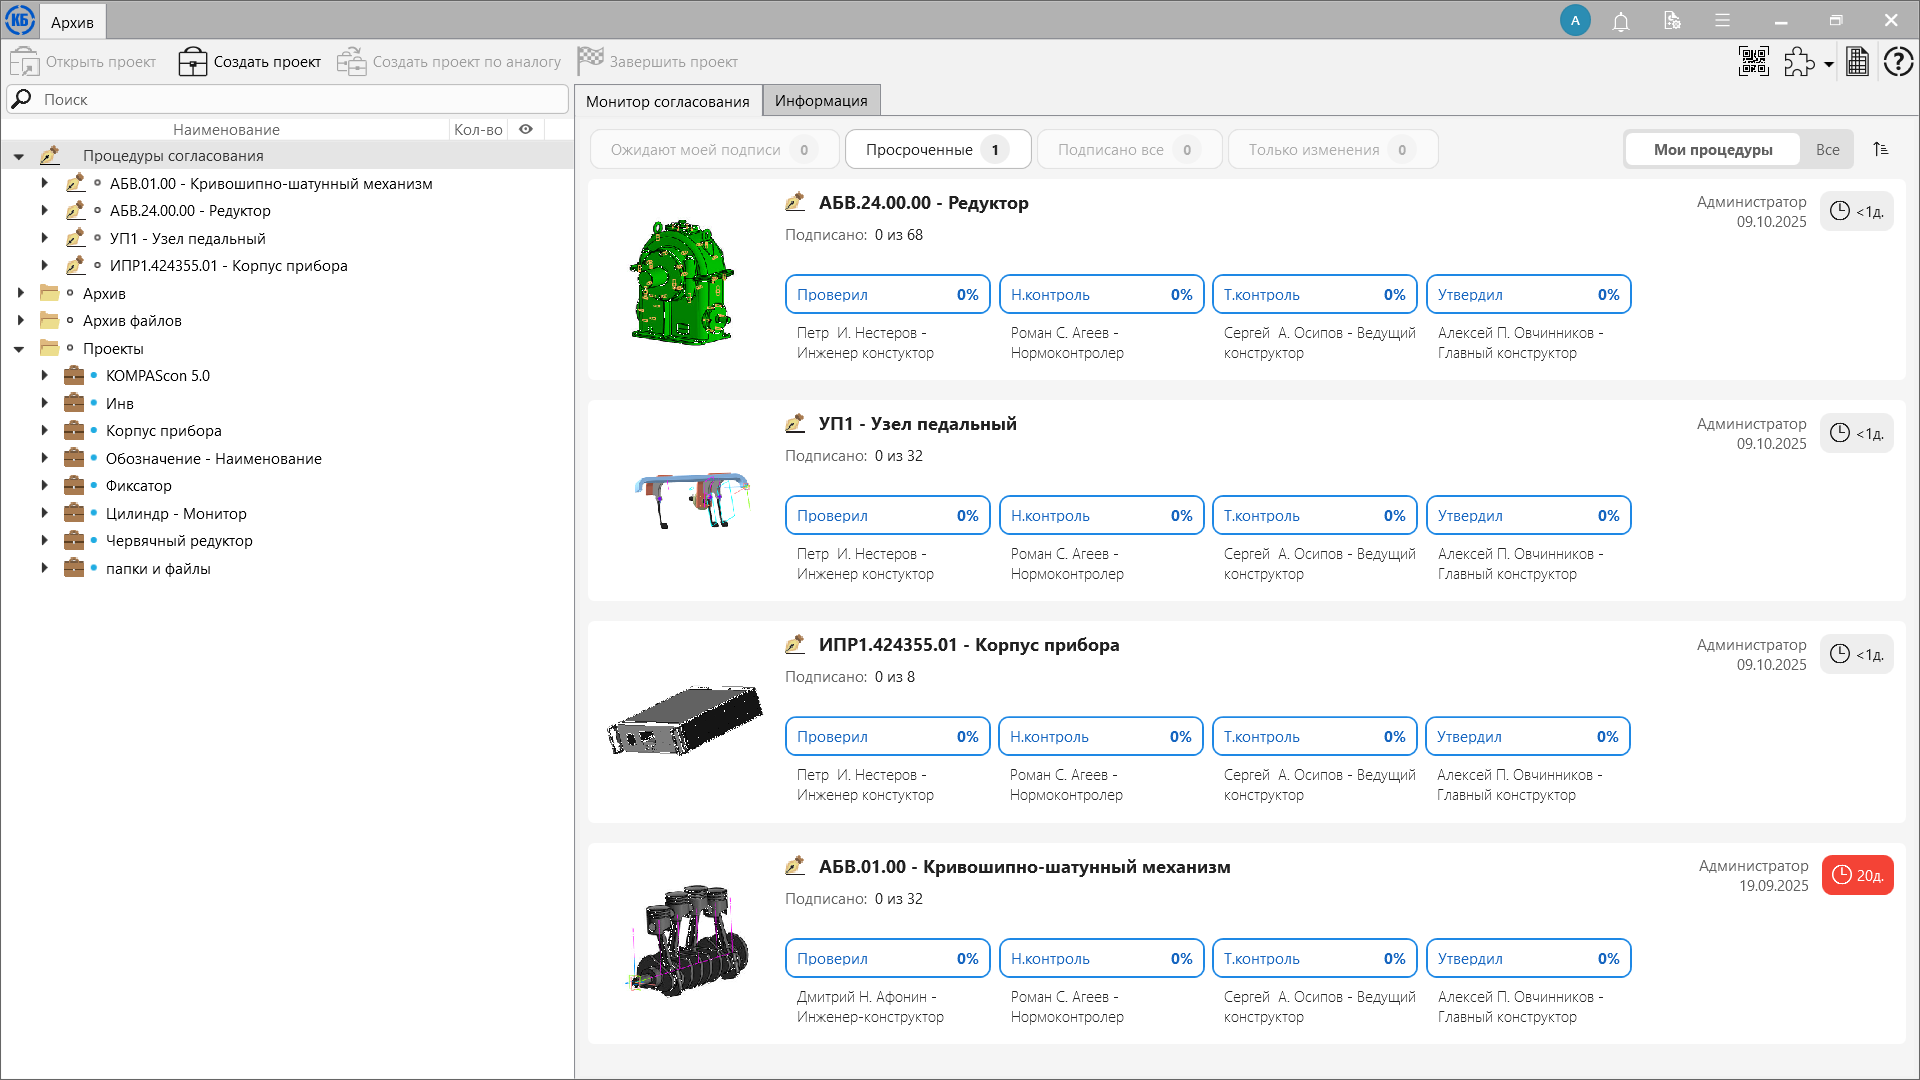Click the help question mark icon

coord(1897,62)
